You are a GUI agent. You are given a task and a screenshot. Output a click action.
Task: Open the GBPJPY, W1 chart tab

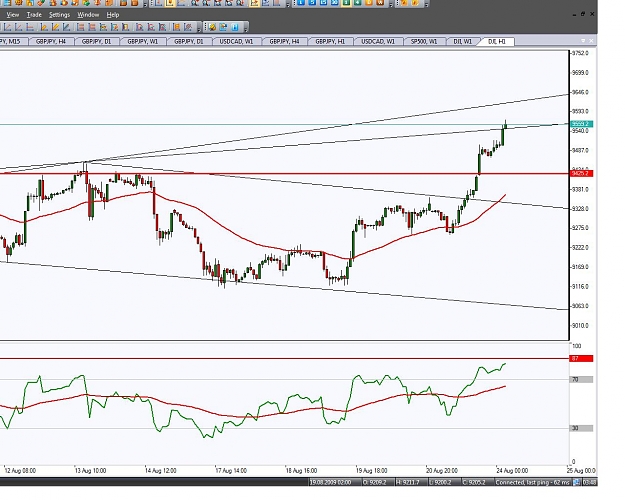click(x=143, y=41)
